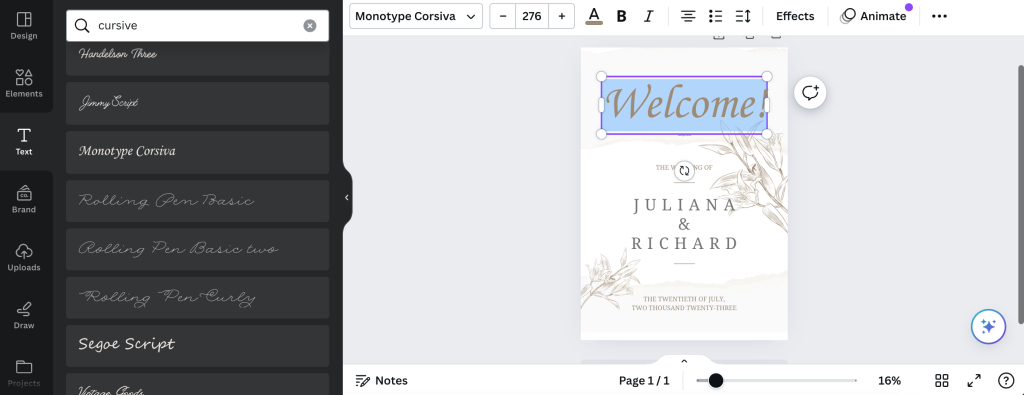Click the rotate handle icon on canvas
1024x395 pixels.
point(684,171)
